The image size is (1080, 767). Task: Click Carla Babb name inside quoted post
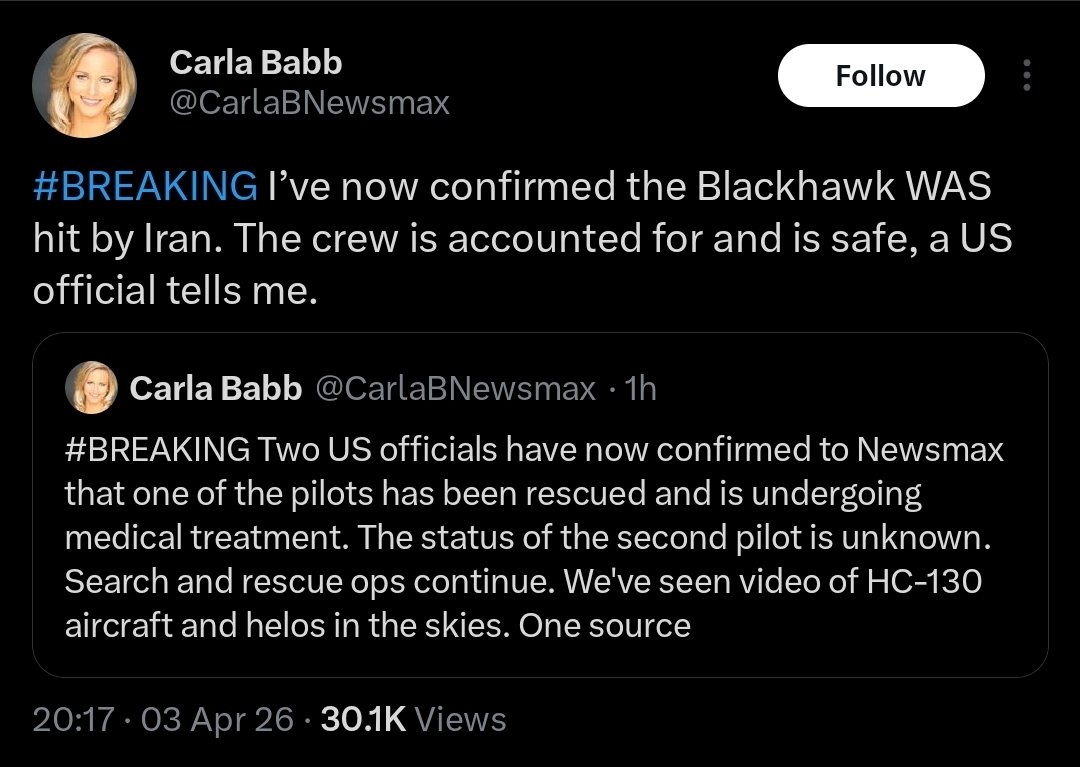(x=216, y=388)
